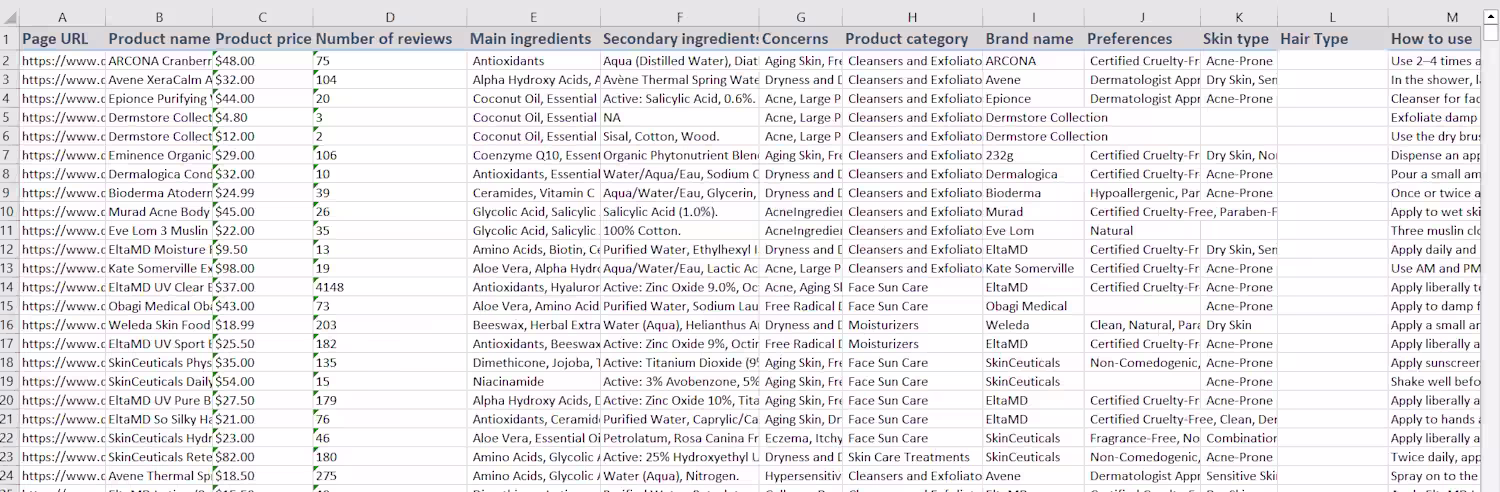
Task: Select the cell 'Hypoallergenic, Par'
Action: point(1143,193)
